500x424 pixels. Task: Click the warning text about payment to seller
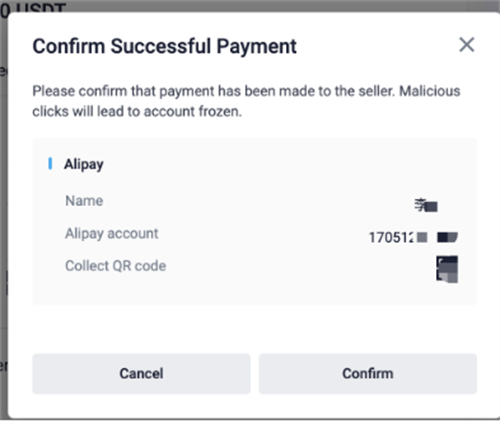(246, 101)
